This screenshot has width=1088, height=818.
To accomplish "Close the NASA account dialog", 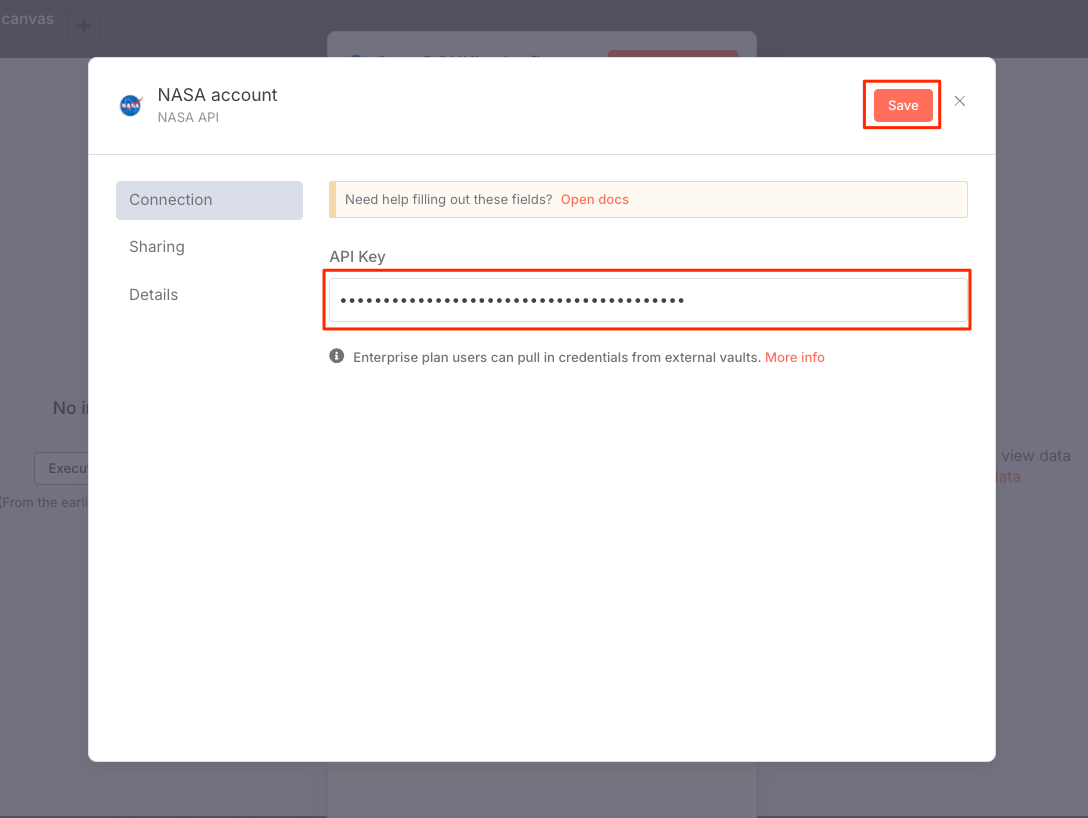I will tap(960, 101).
